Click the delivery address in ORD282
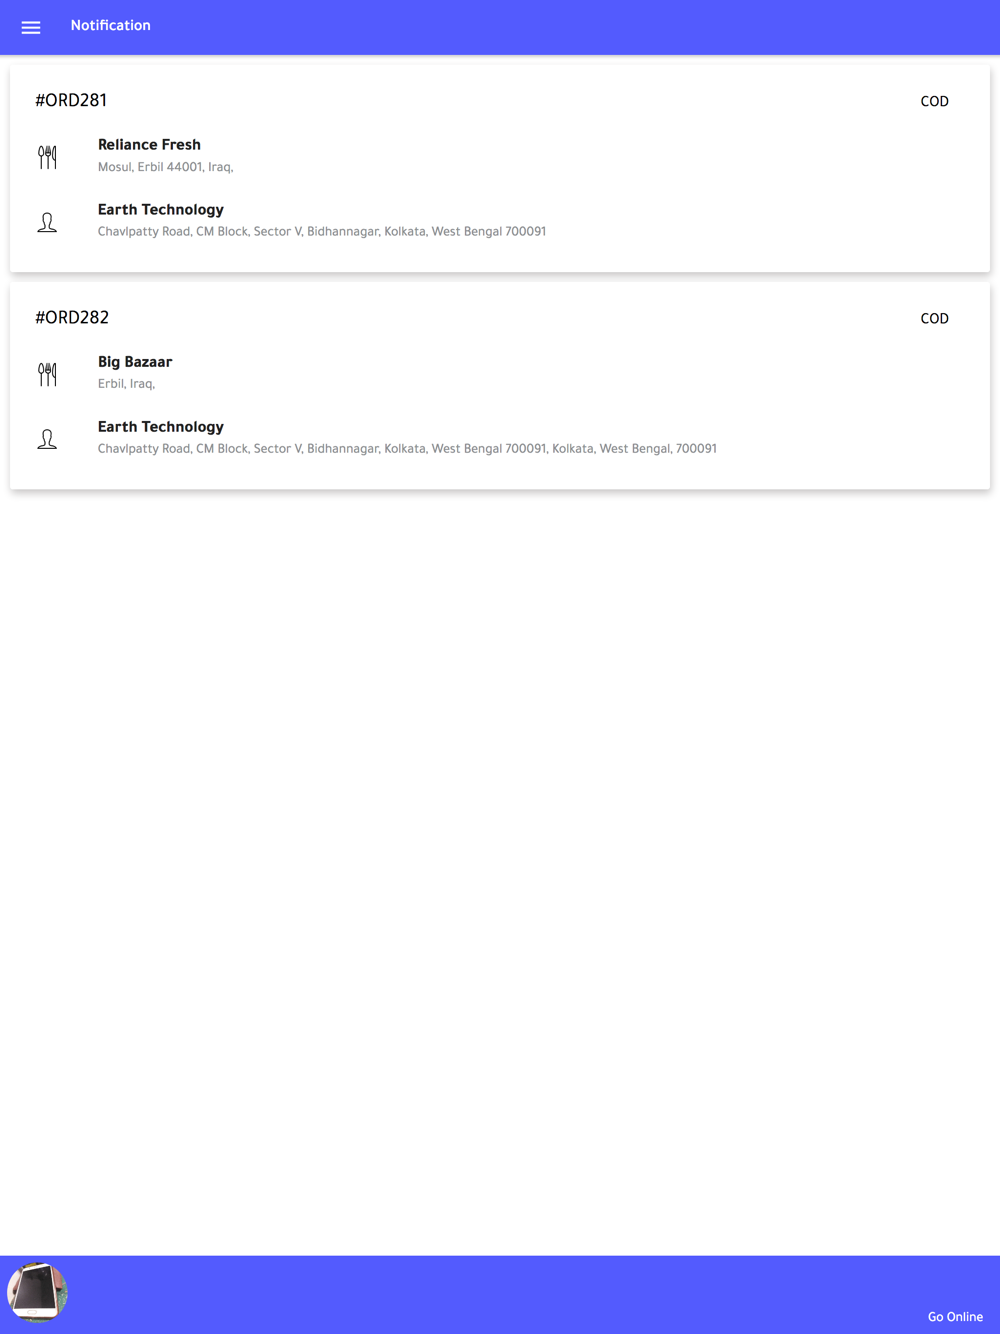This screenshot has height=1334, width=1000. [407, 448]
